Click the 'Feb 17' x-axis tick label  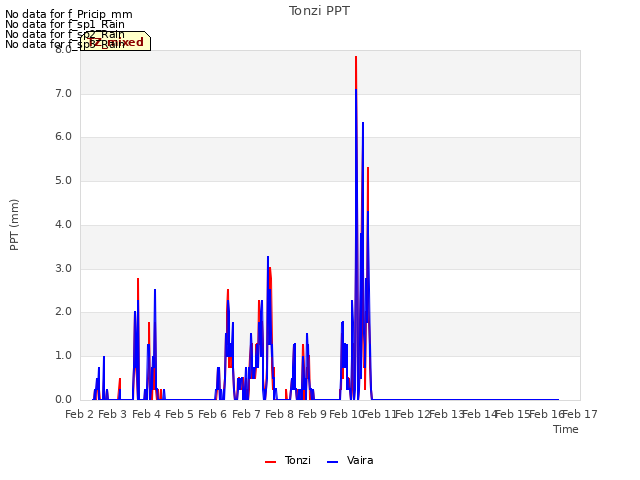pos(580,414)
